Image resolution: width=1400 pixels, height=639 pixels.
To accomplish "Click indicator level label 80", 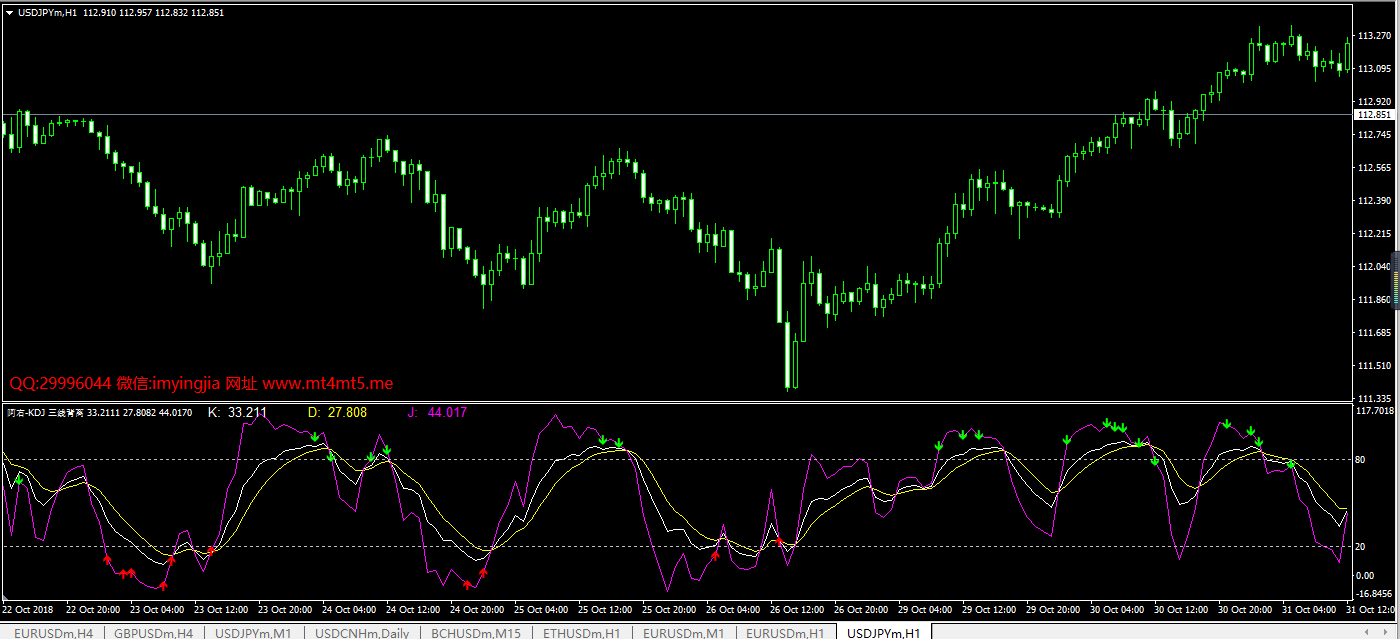I will (1362, 460).
